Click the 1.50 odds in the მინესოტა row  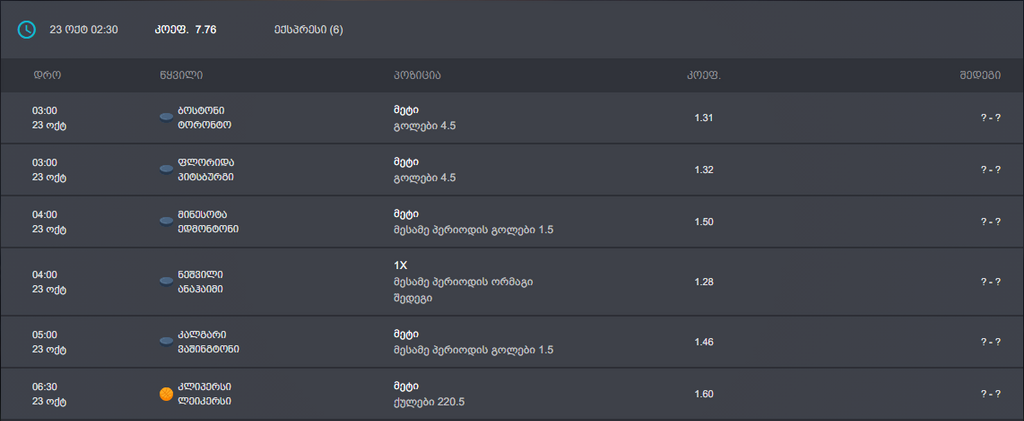703,221
